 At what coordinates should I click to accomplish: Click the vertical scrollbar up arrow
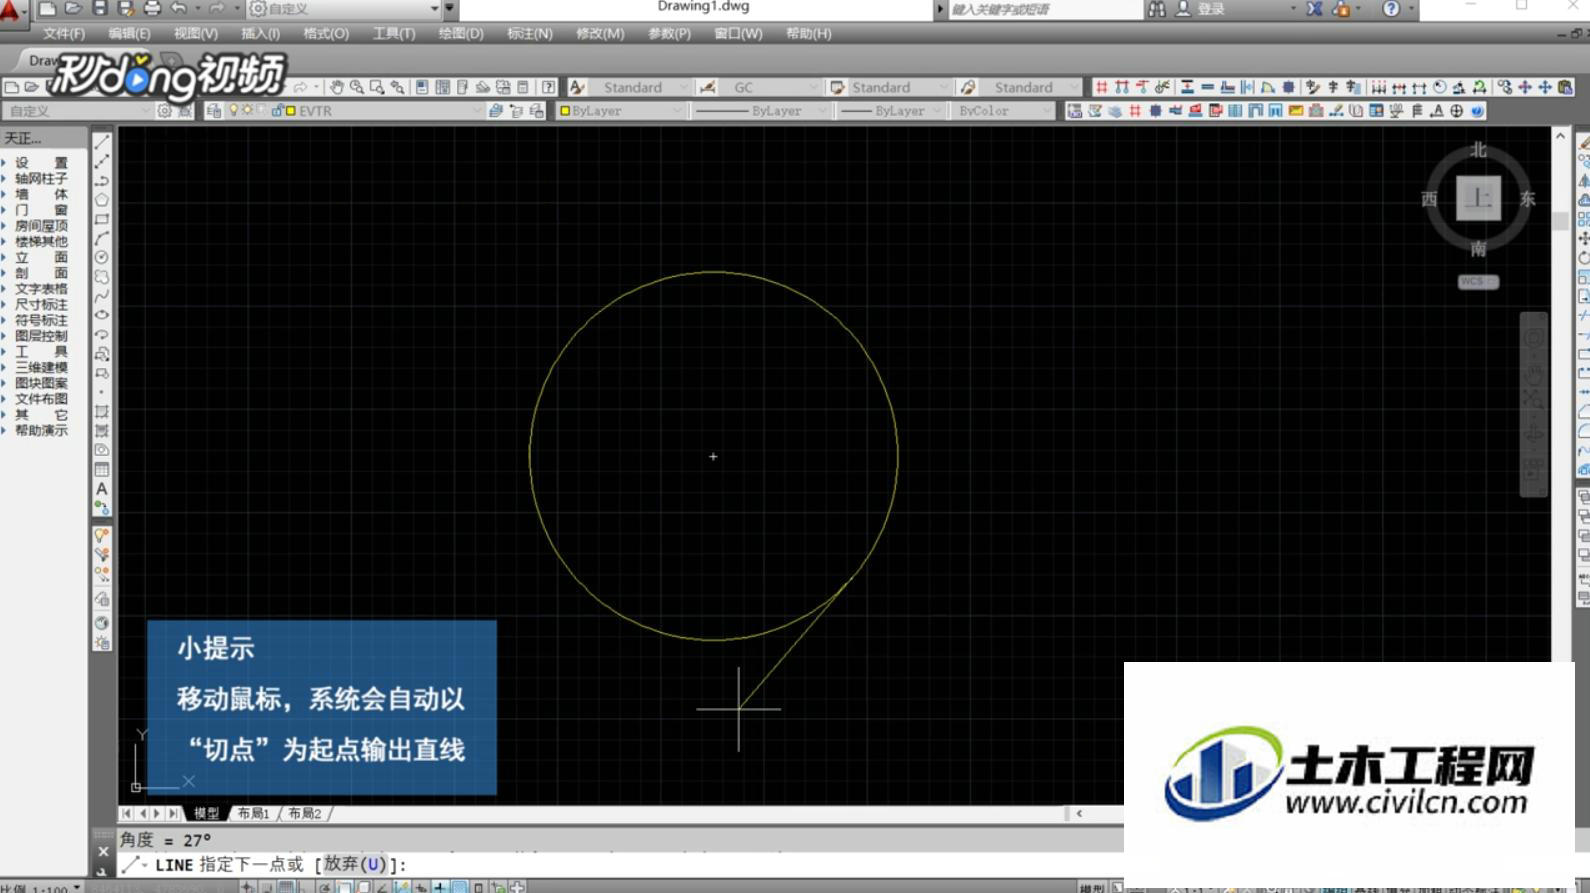[x=1560, y=135]
